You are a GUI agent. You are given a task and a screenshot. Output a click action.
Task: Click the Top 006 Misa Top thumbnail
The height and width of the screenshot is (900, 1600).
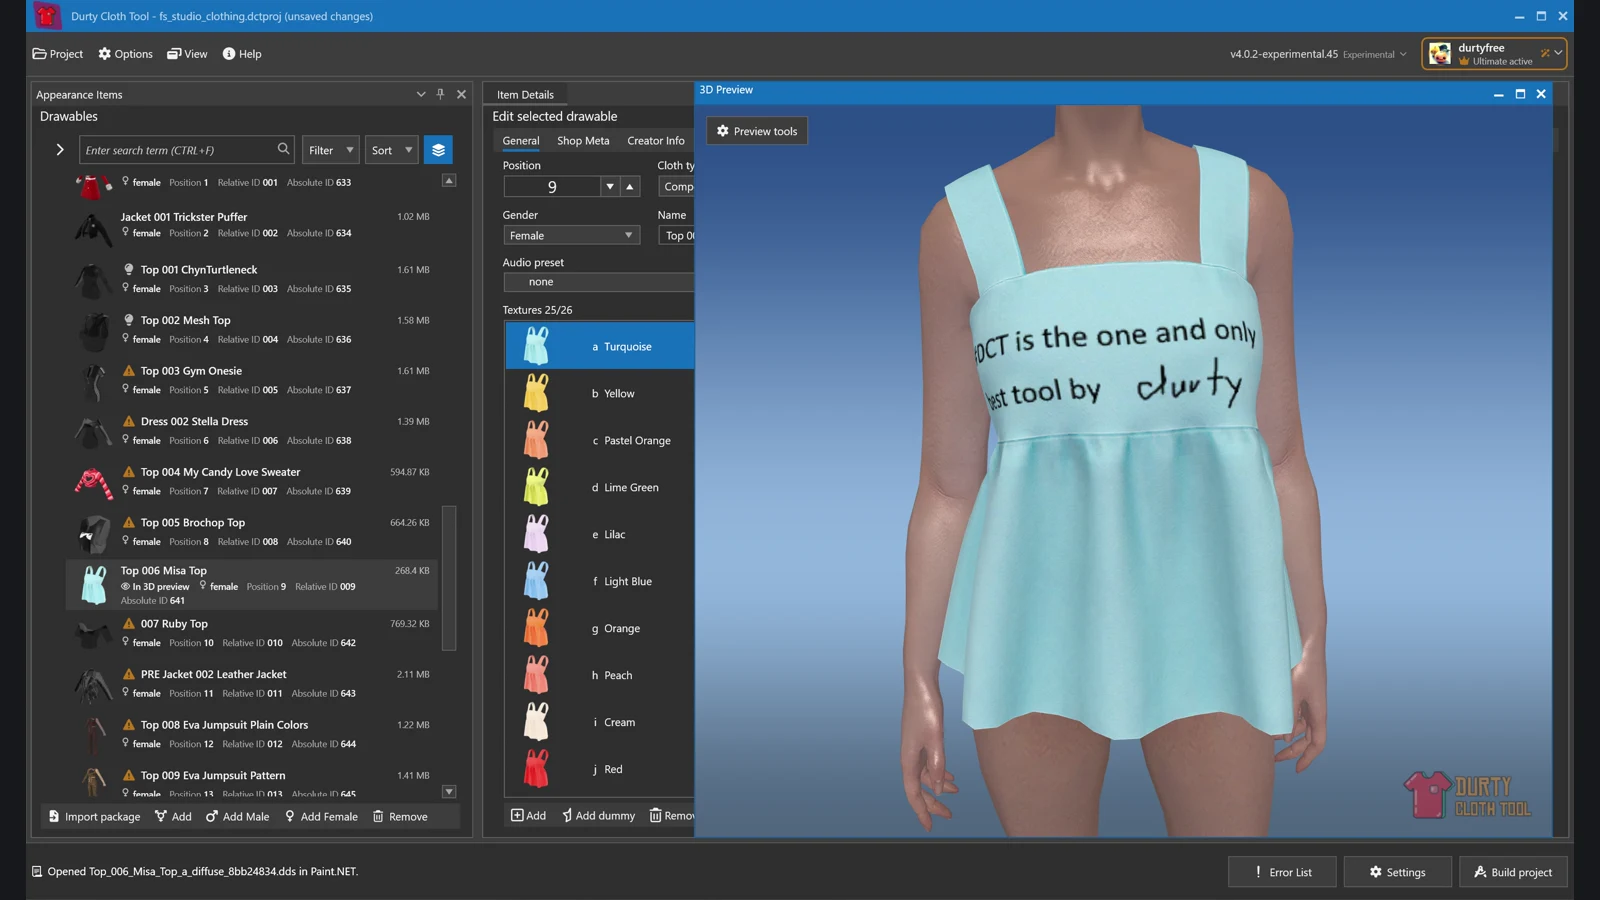pos(94,586)
